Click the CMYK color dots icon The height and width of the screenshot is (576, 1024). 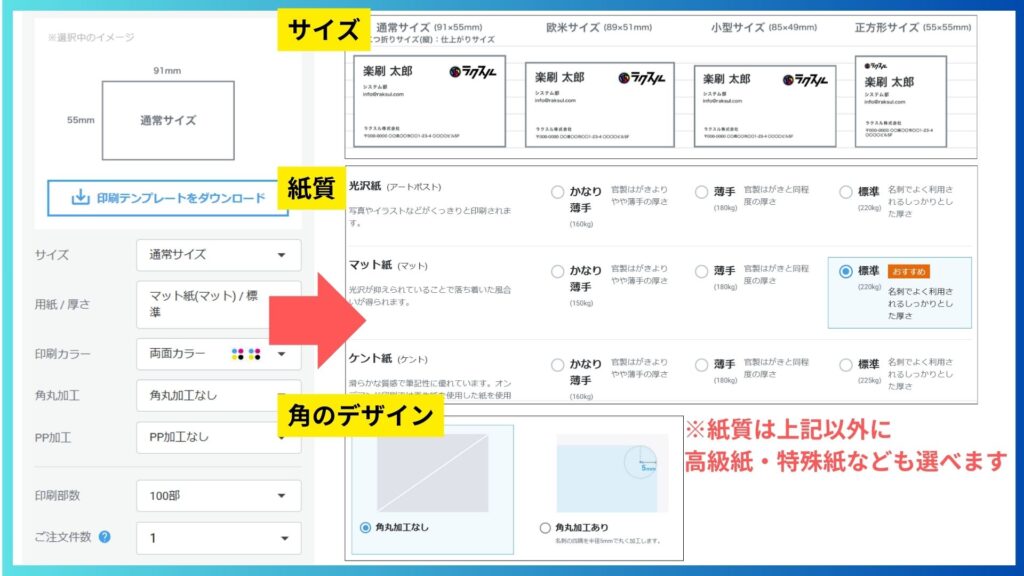coord(246,354)
